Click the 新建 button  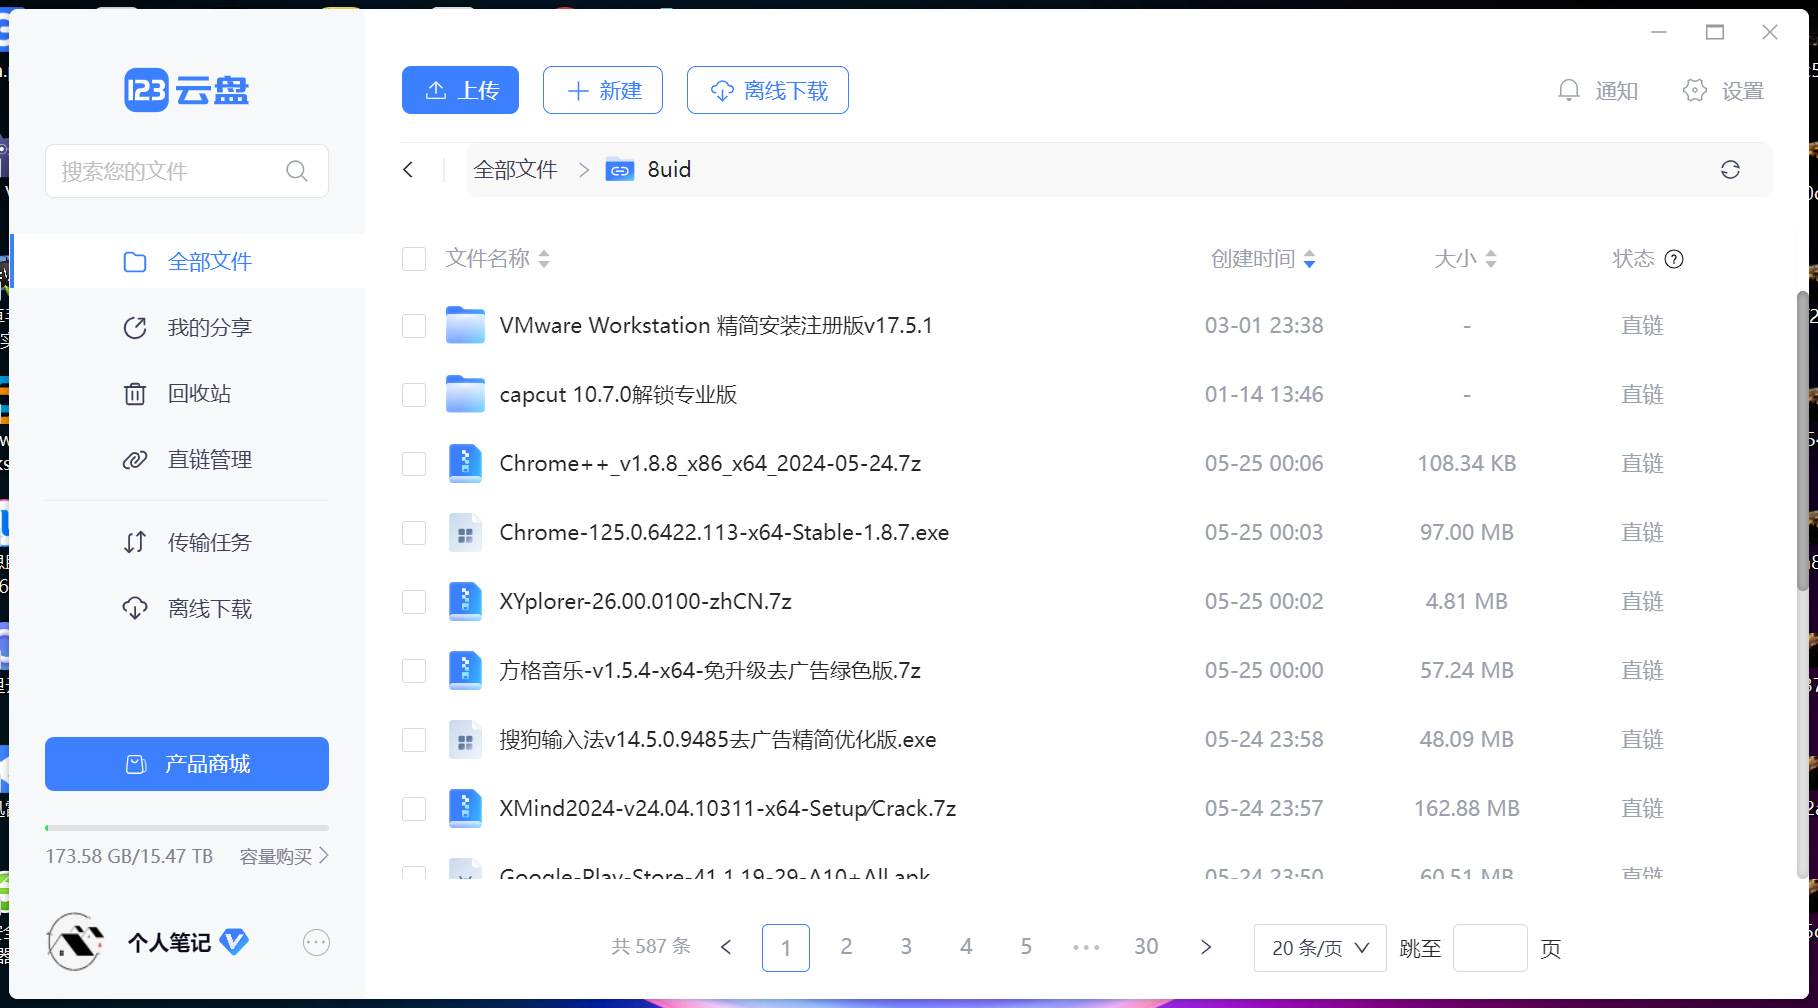coord(603,90)
